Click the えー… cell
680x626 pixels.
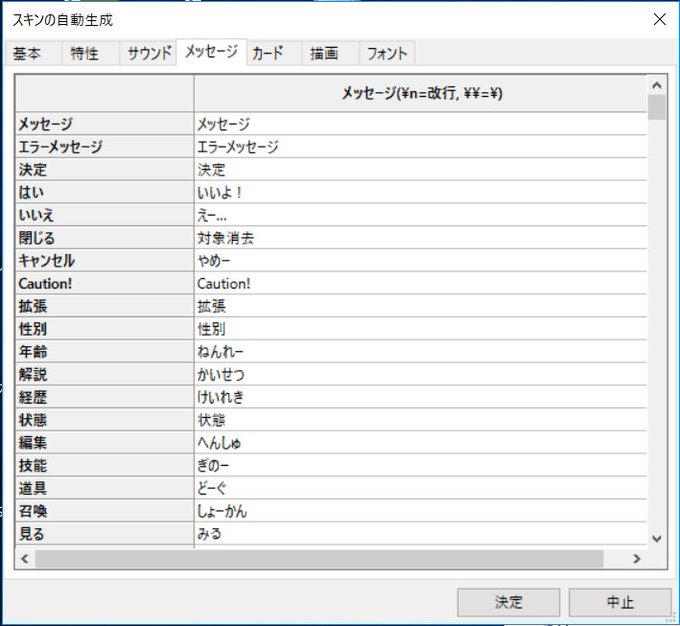pyautogui.click(x=420, y=215)
